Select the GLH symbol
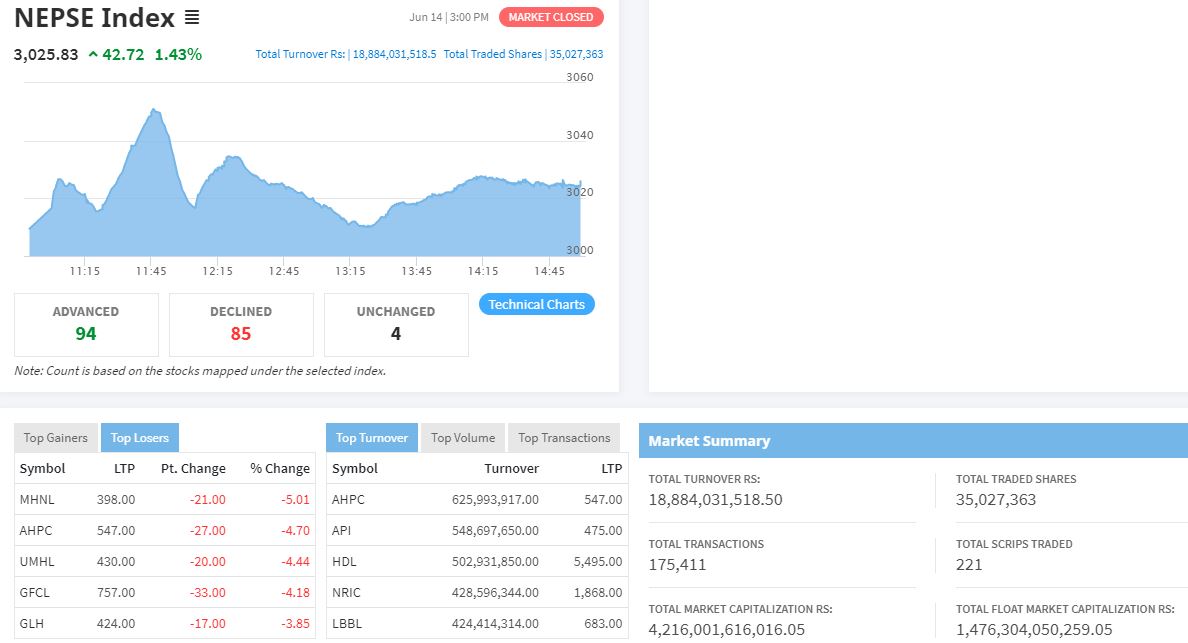Viewport: 1188px width, 643px height. [x=31, y=624]
